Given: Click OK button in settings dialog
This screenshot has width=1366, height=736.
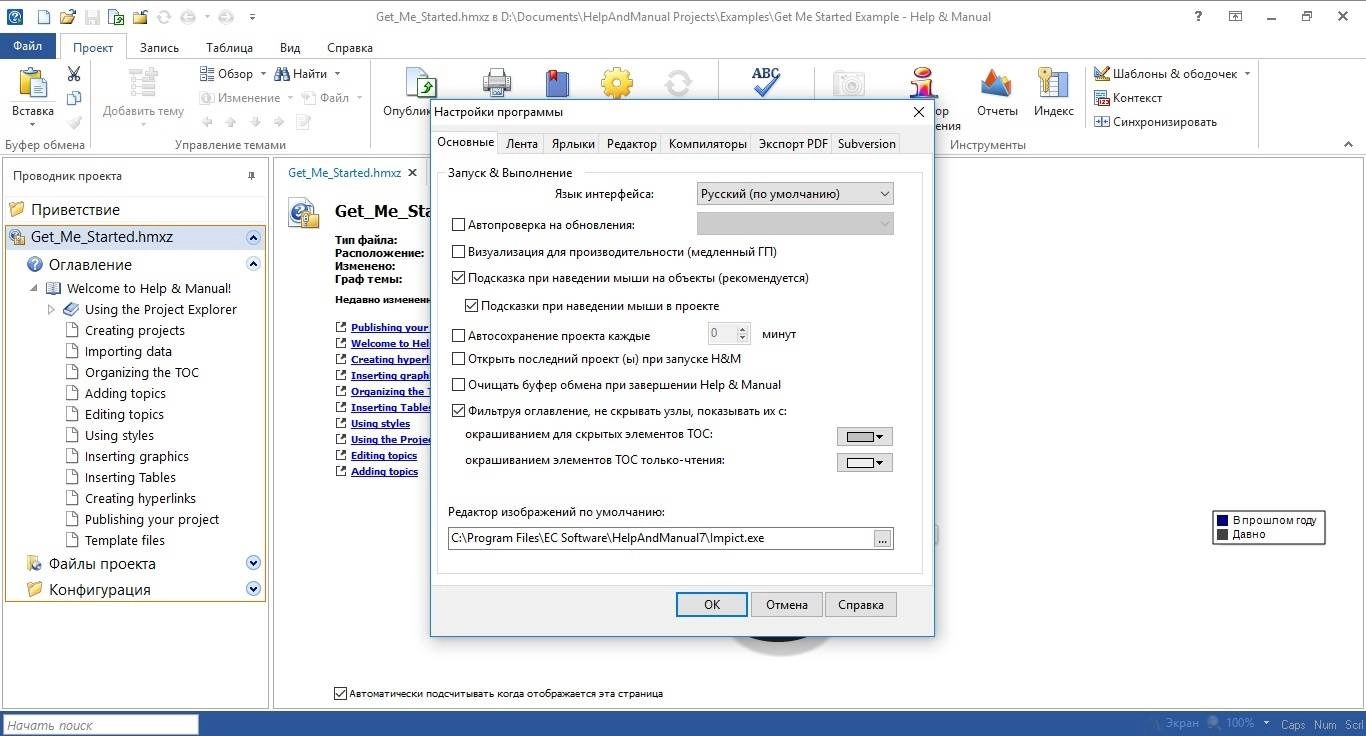Looking at the screenshot, I should (712, 604).
